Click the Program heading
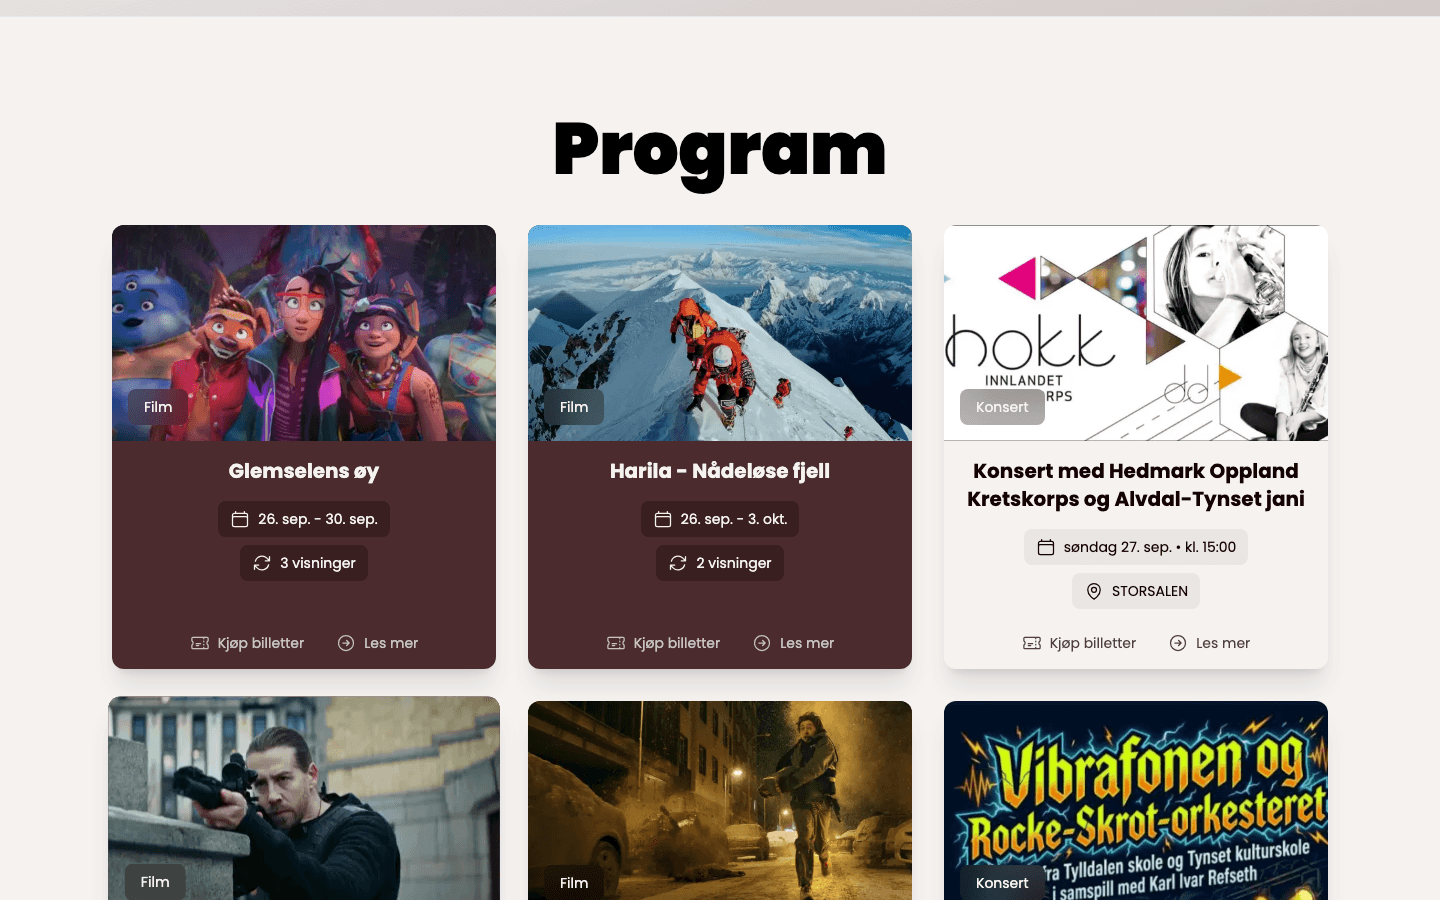This screenshot has width=1440, height=900. 720,151
